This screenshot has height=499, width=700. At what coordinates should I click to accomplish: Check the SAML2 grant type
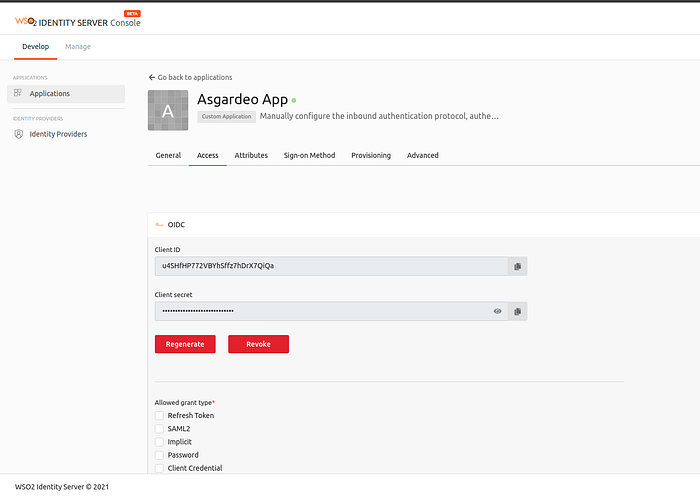pyautogui.click(x=159, y=429)
